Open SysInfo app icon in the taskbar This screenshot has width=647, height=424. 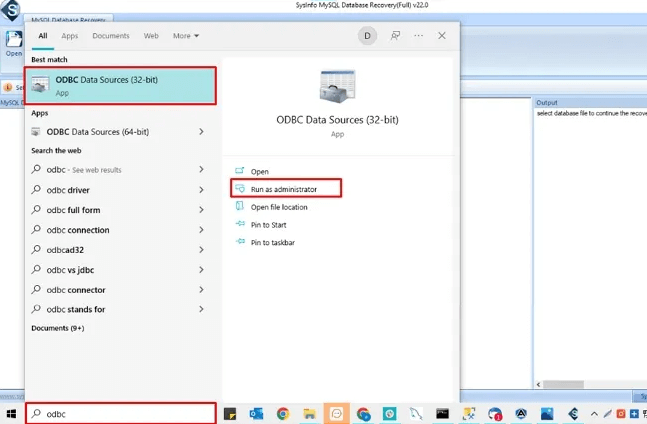[x=574, y=414]
